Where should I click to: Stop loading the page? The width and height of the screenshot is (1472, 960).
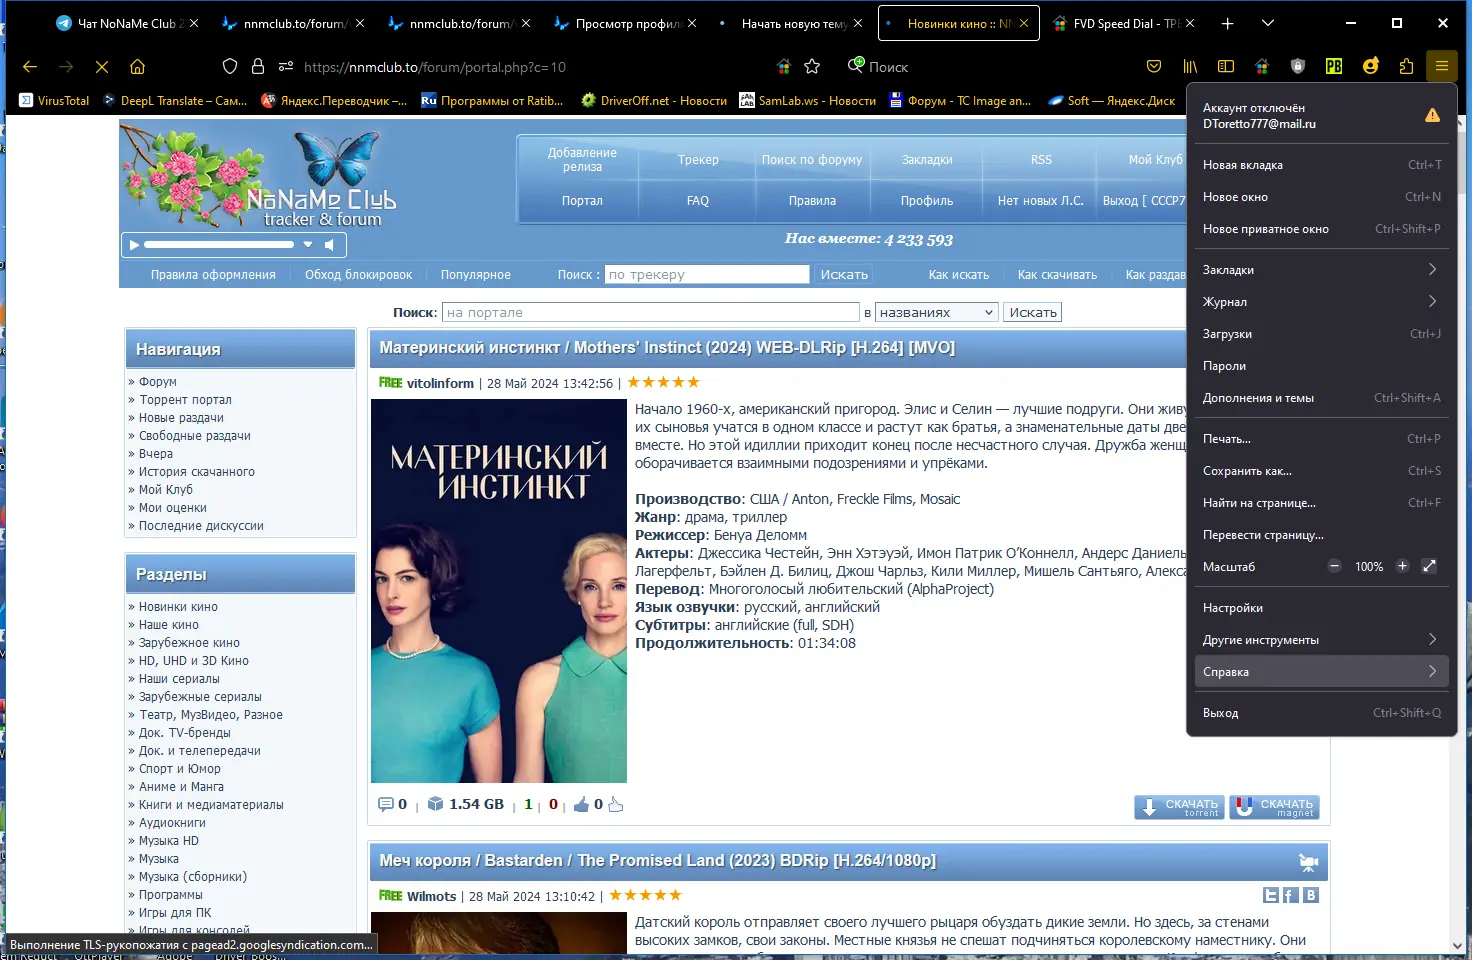(102, 67)
